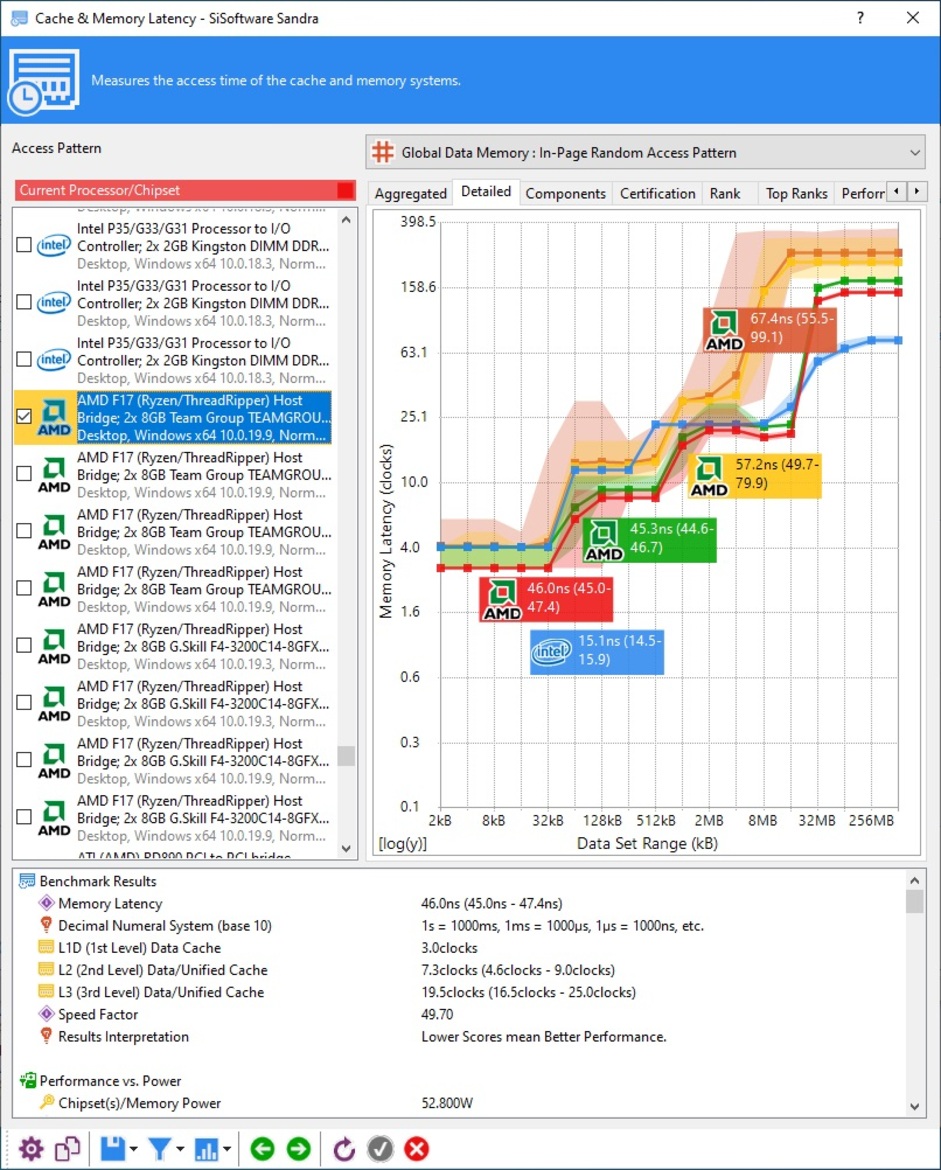Viewport: 941px width, 1170px height.
Task: Open the filter icon's dropdown arrow
Action: pyautogui.click(x=180, y=1149)
